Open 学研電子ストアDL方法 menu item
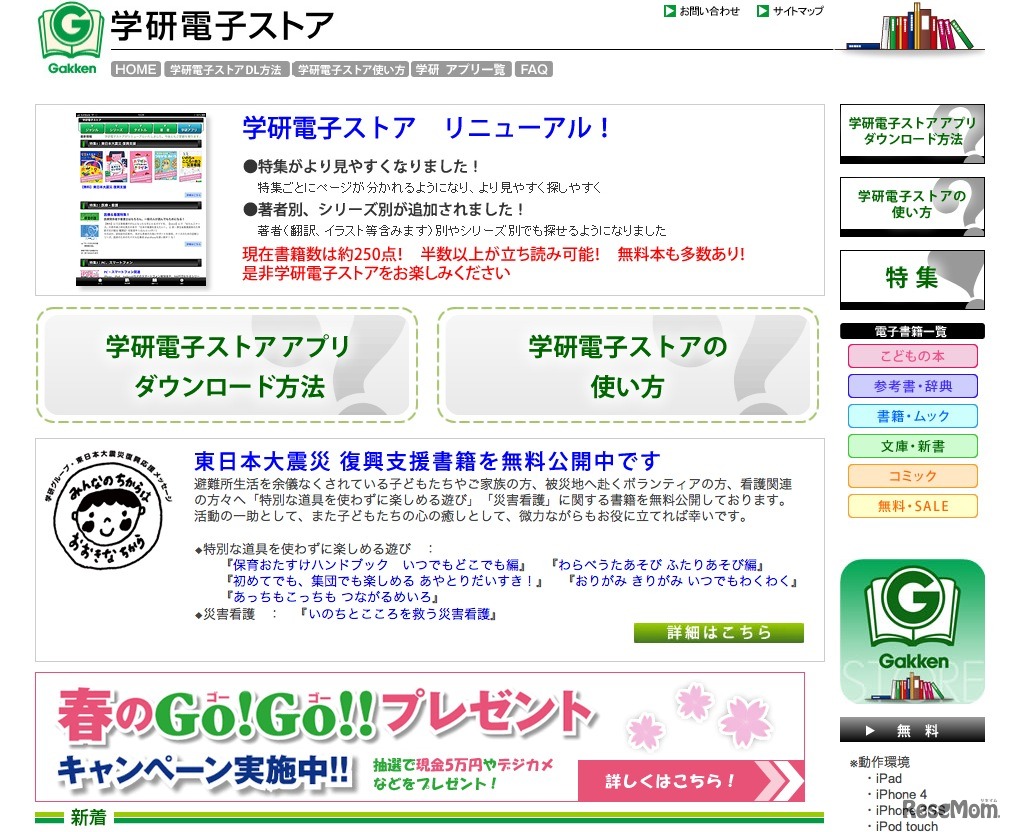This screenshot has height=832, width=1013. click(226, 69)
